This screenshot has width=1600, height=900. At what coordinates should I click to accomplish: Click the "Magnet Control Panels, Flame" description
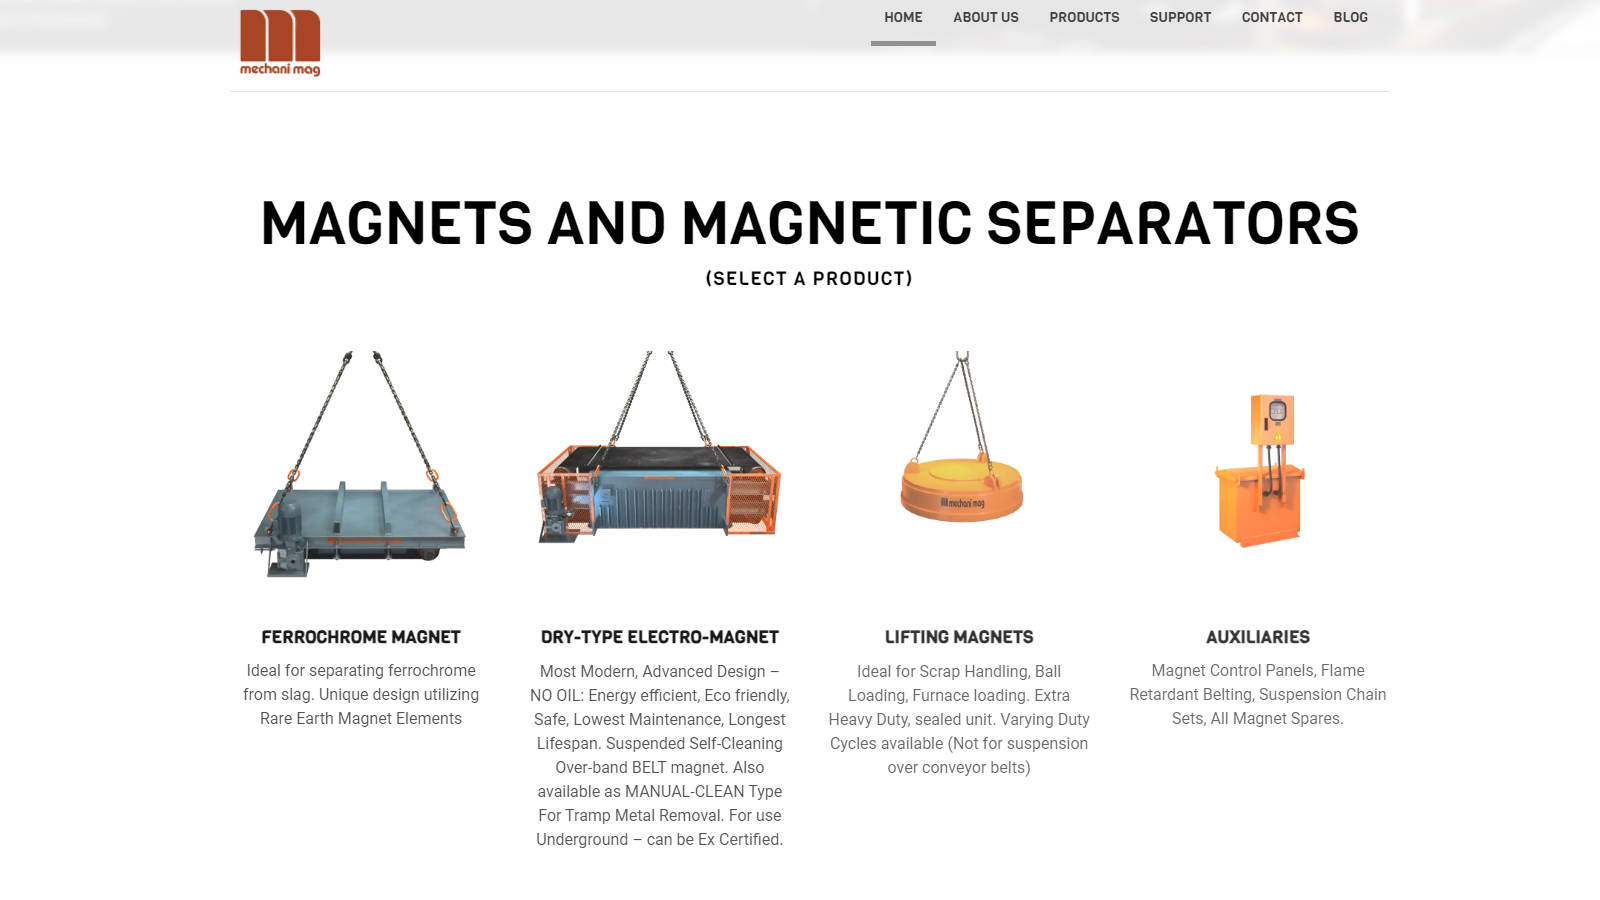click(1258, 694)
